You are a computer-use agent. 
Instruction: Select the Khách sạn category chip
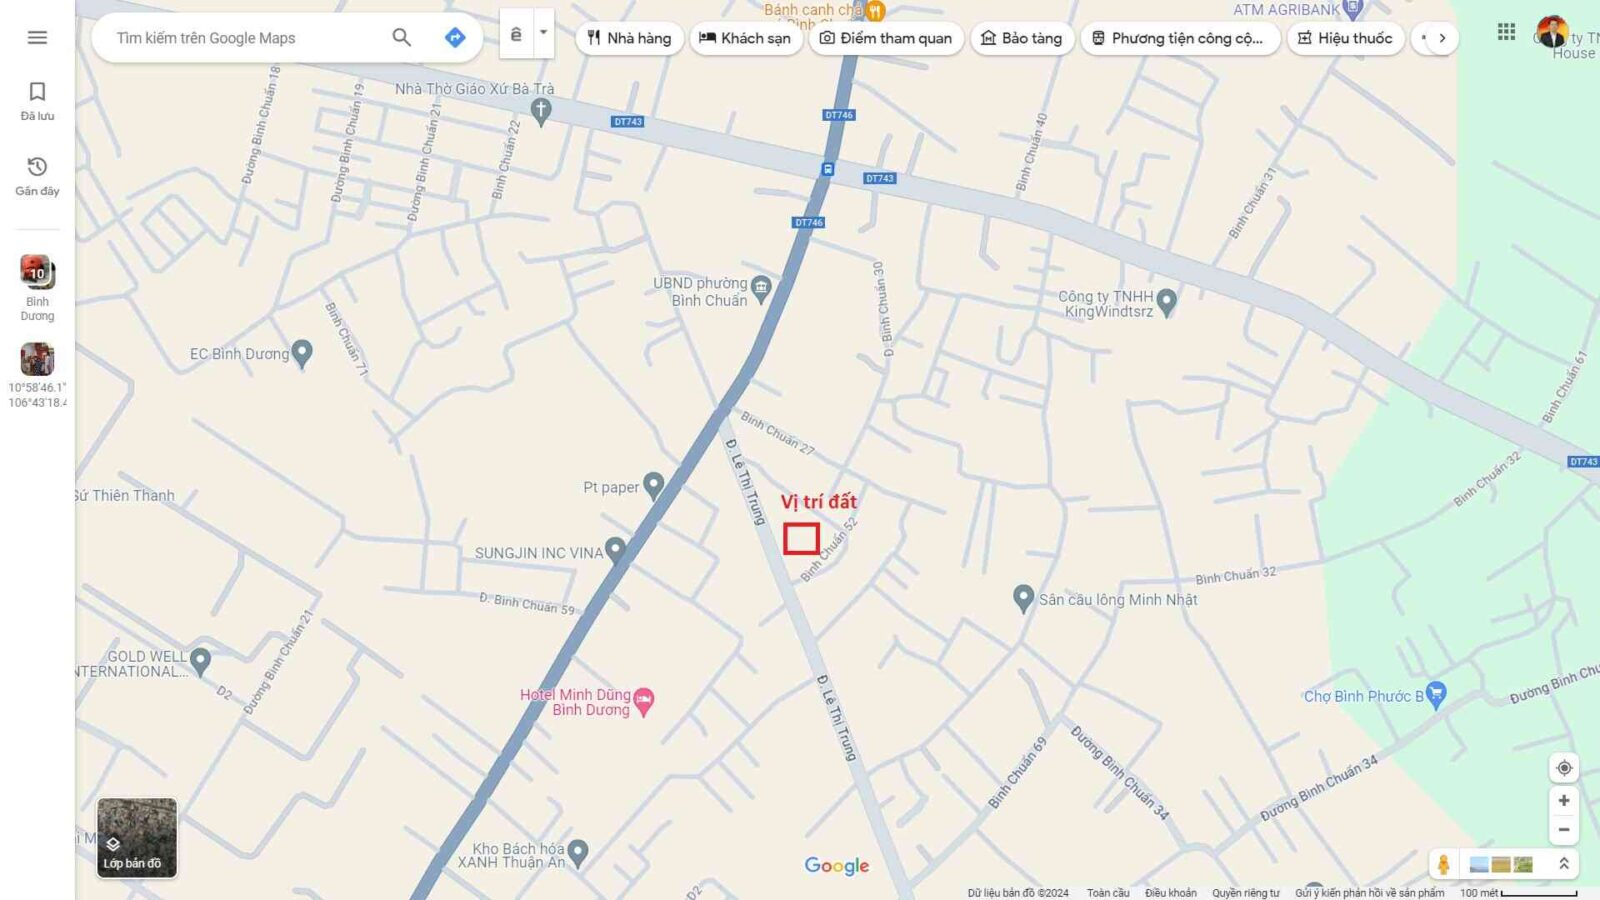745,38
